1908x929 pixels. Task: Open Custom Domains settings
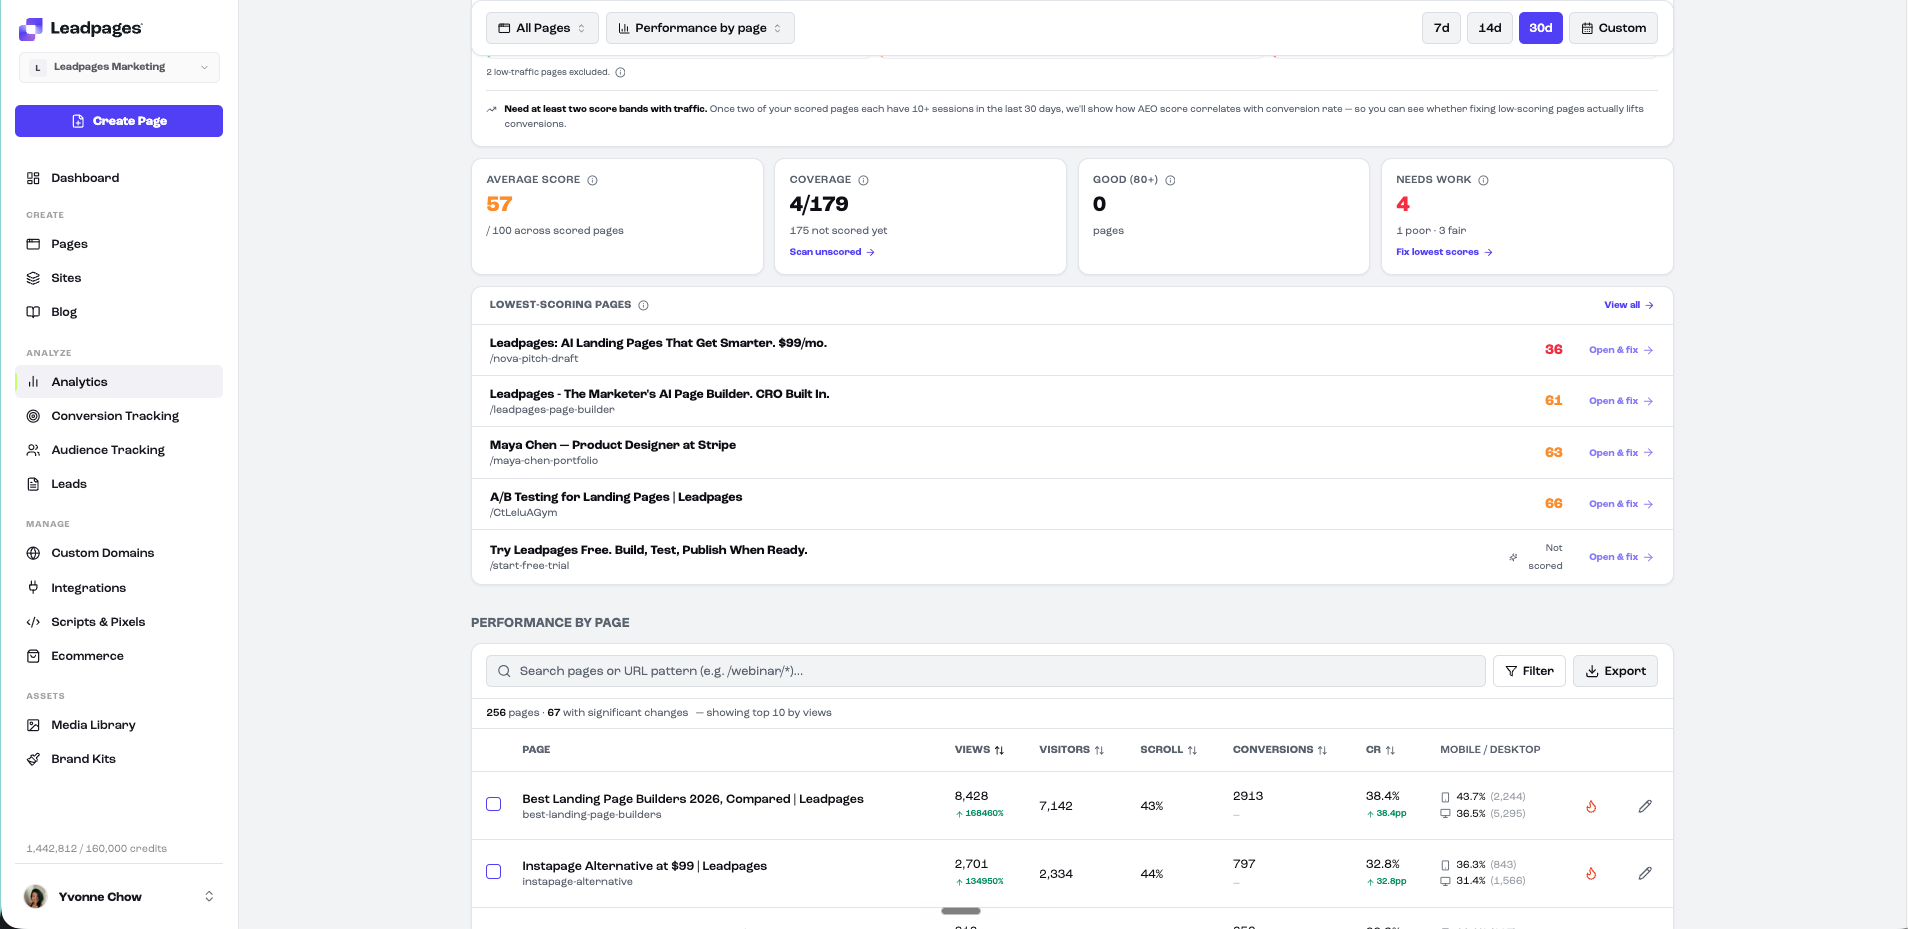119,553
